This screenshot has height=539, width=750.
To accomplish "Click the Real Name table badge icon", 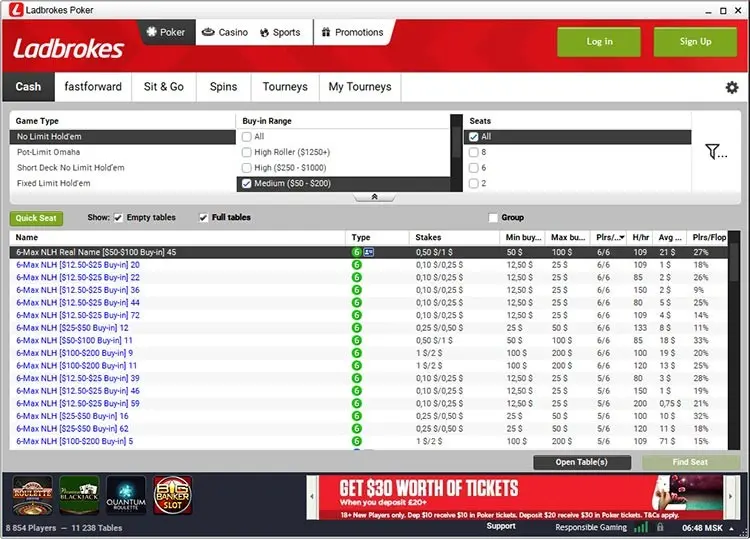I will point(368,252).
